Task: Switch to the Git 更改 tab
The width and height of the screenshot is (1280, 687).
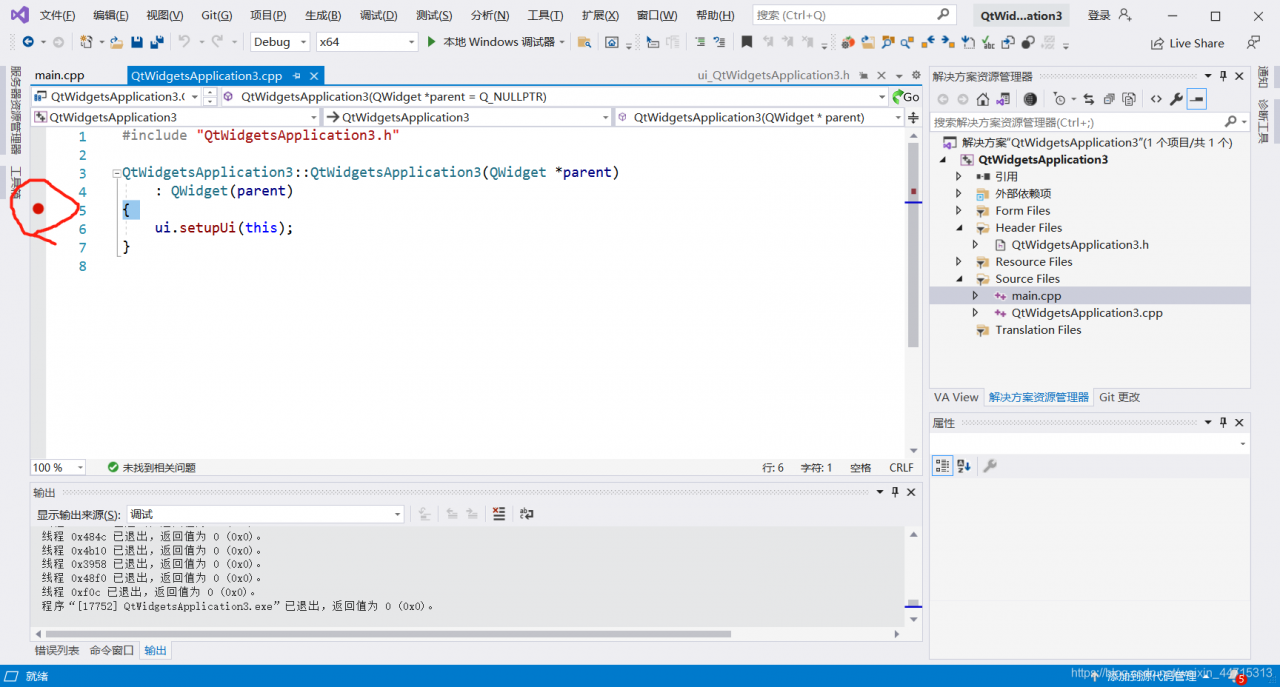Action: 1119,397
